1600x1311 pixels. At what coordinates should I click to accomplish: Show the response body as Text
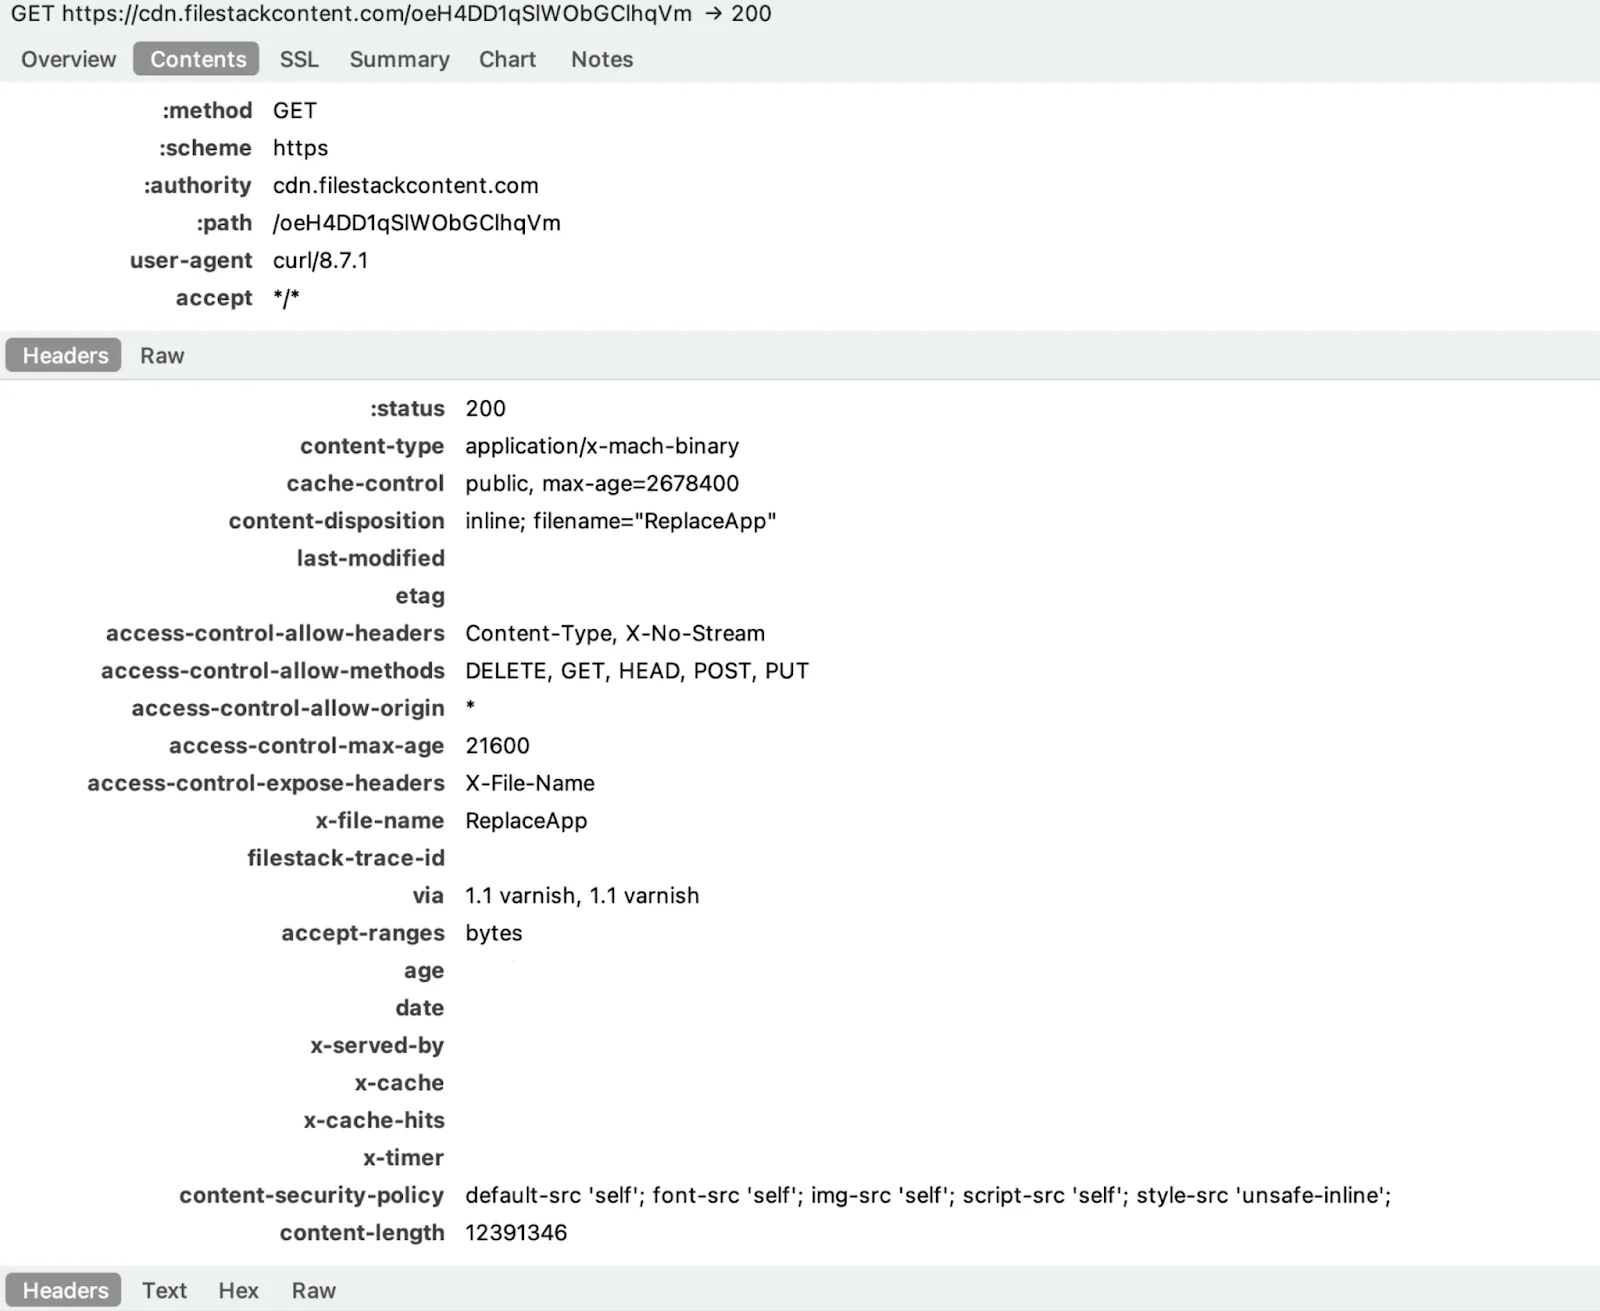point(164,1290)
